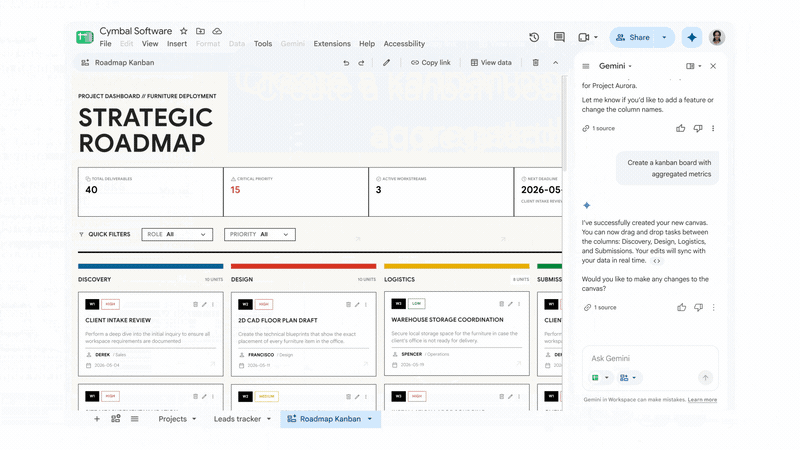Viewport: 800px width, 450px height.
Task: Click the Share button
Action: tap(633, 37)
